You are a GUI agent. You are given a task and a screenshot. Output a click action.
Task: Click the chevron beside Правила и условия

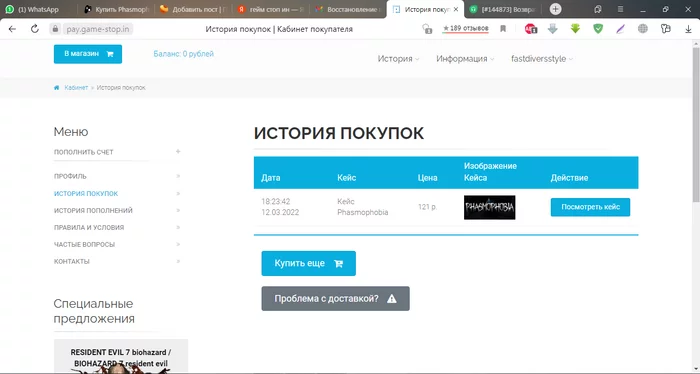178,228
